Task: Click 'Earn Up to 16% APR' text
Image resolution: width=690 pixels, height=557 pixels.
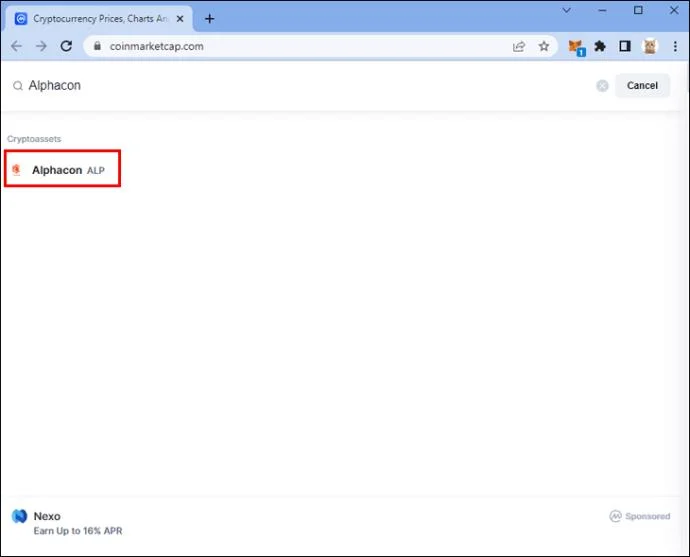Action: (x=78, y=531)
